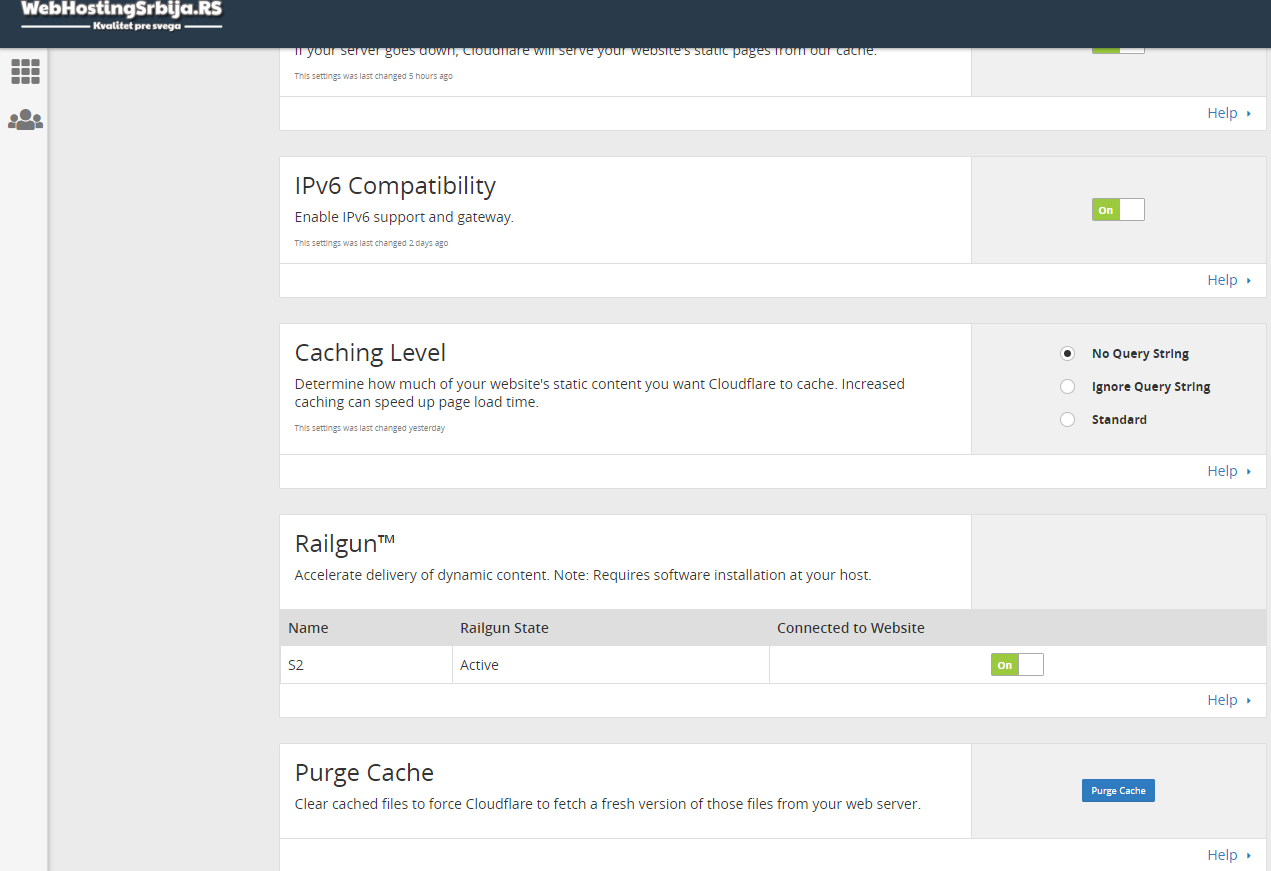Click the Caching Level heading
The image size is (1271, 871).
tap(370, 353)
